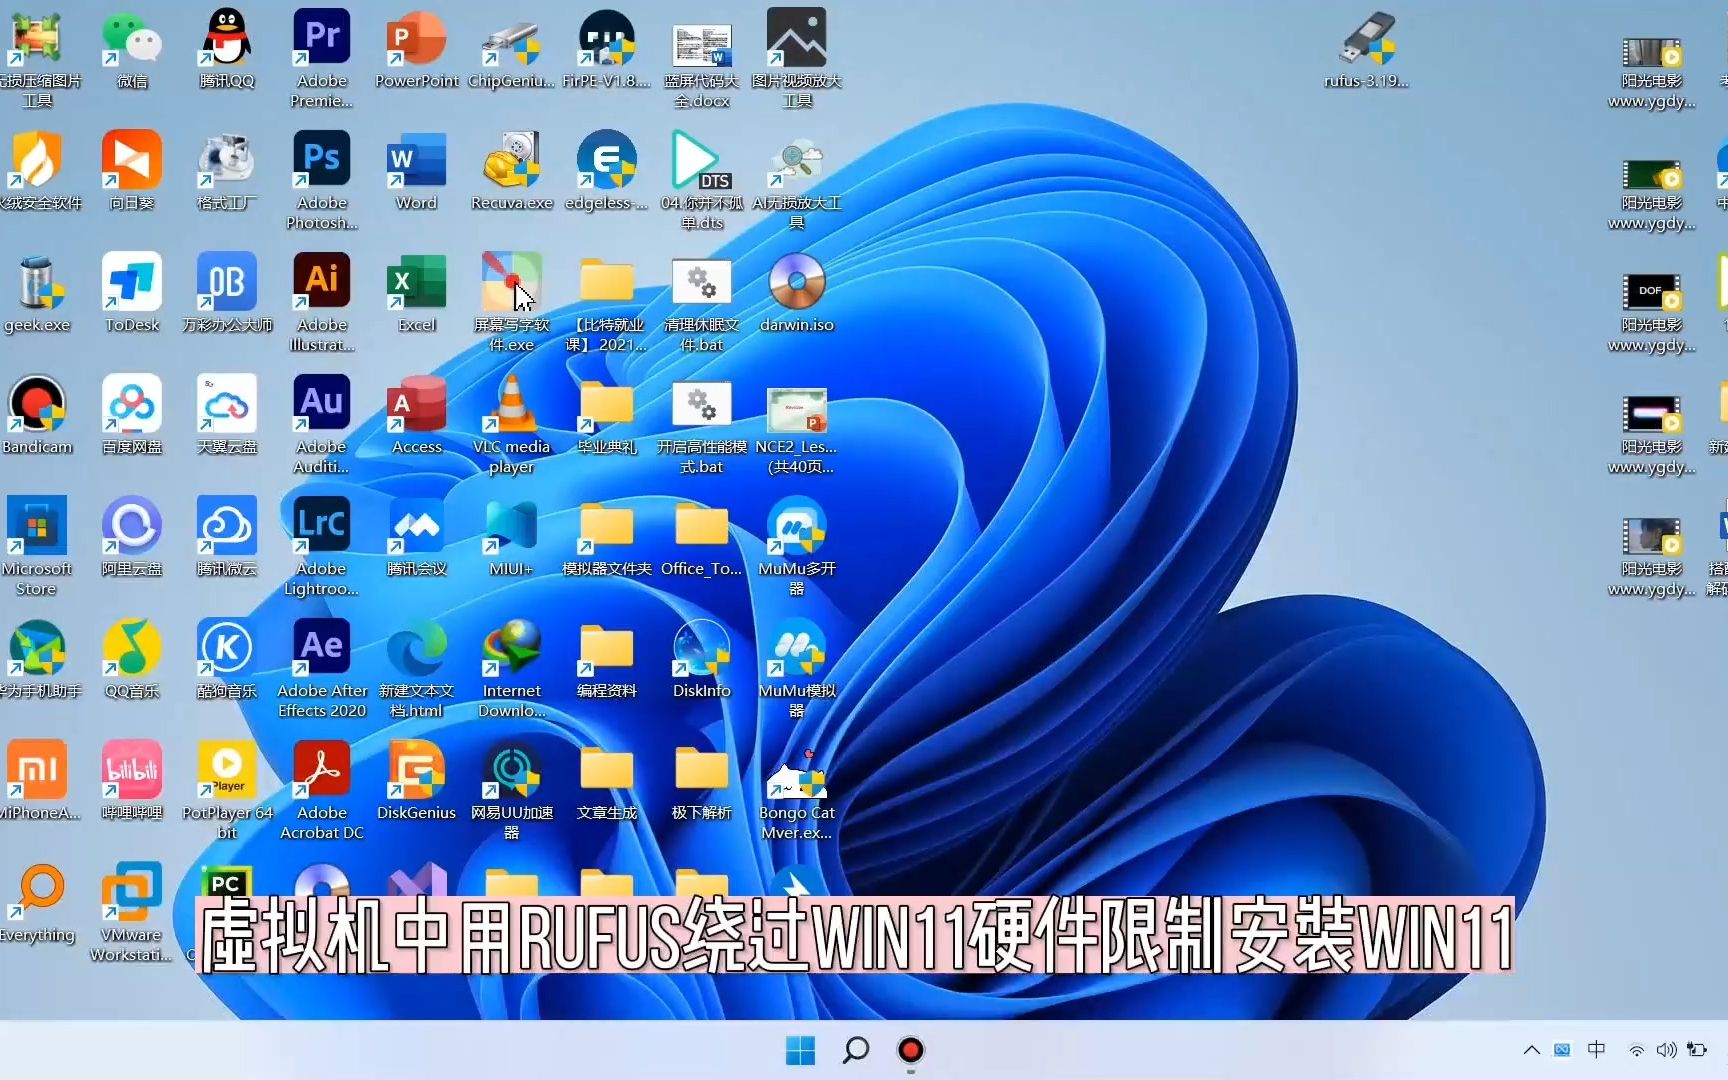Open the Start menu
The image size is (1728, 1080).
[798, 1051]
